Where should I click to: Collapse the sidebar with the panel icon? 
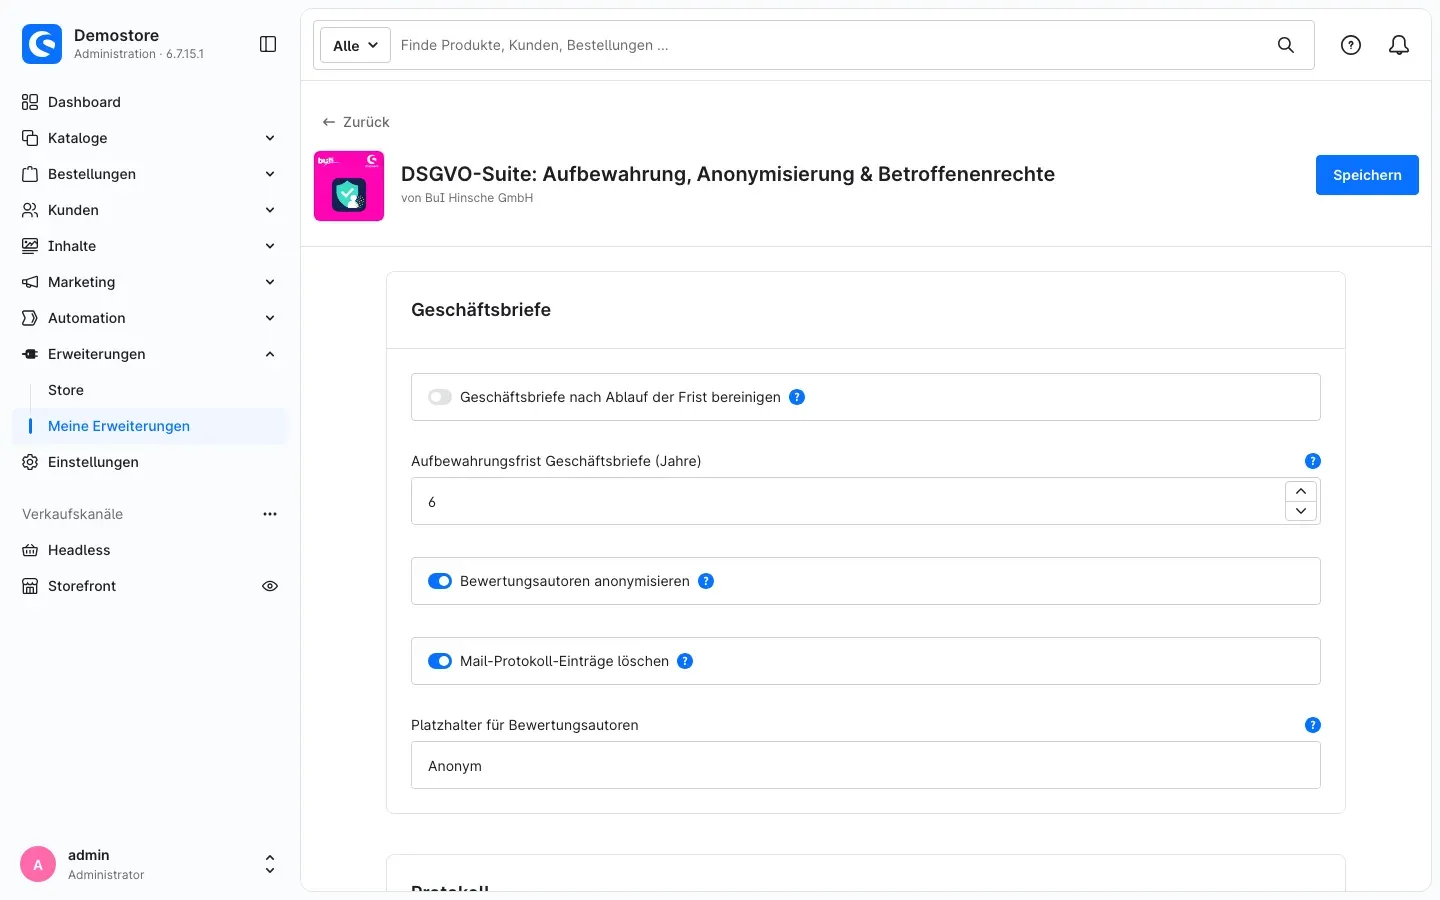(268, 44)
